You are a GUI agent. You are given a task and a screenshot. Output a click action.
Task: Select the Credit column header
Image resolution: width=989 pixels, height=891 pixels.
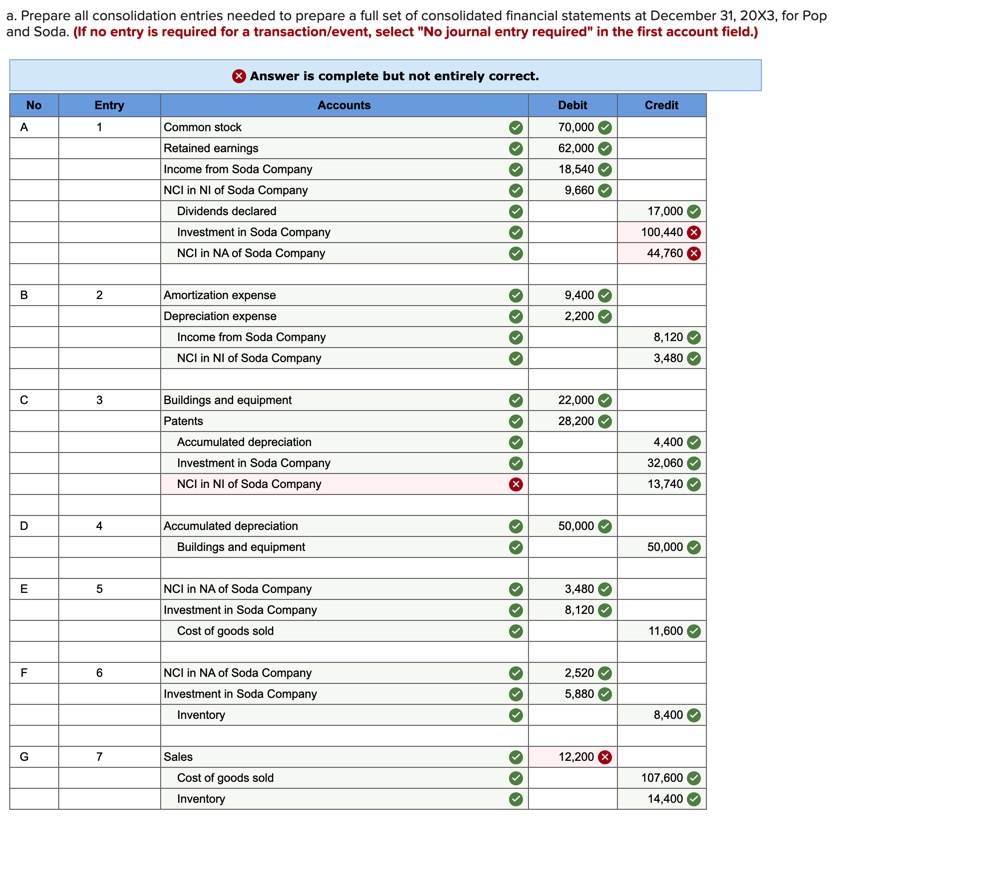[x=661, y=105]
